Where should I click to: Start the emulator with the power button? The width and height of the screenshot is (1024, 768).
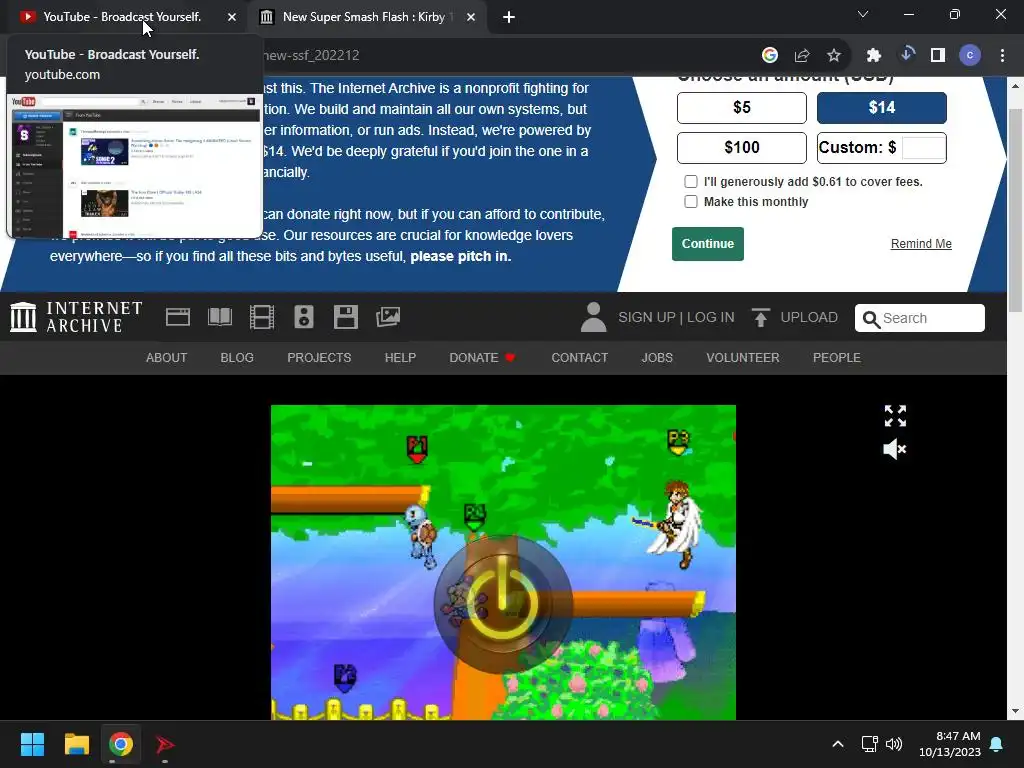[x=503, y=604]
